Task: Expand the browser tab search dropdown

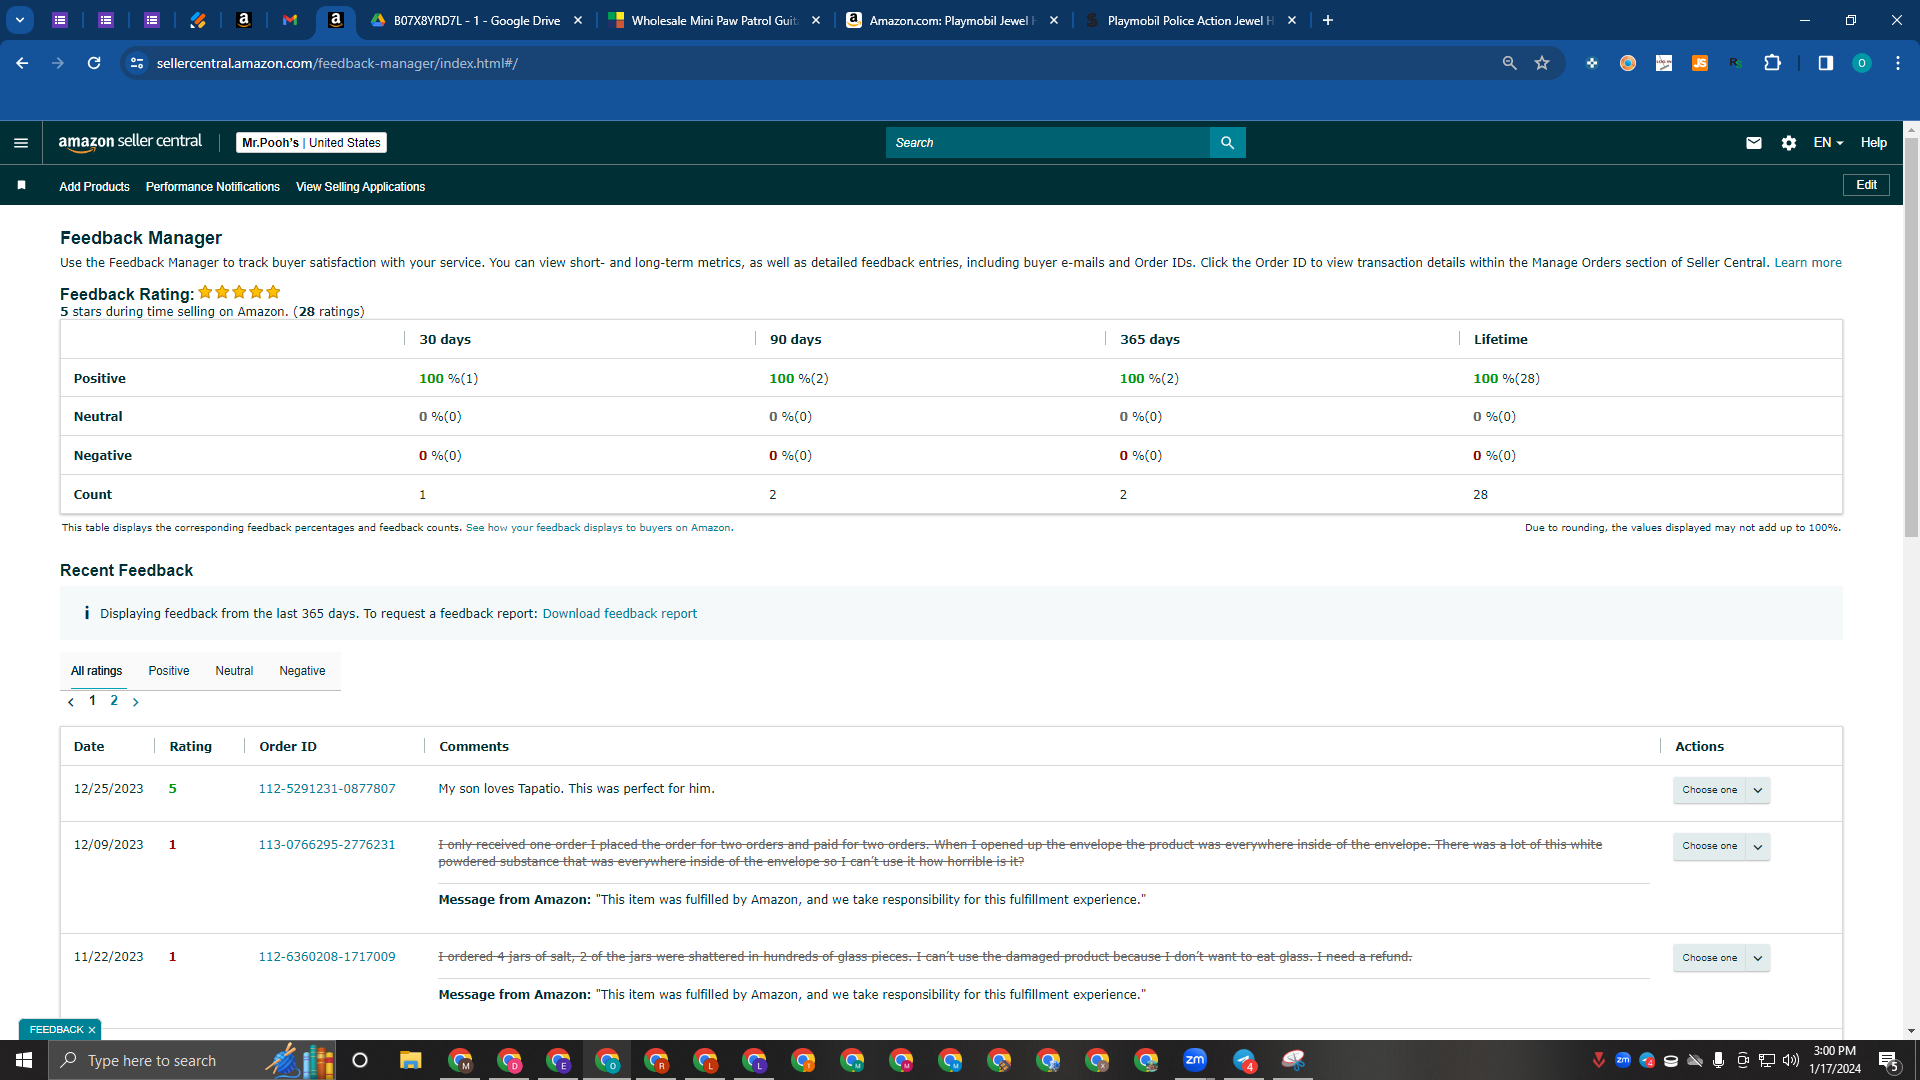Action: [x=20, y=20]
